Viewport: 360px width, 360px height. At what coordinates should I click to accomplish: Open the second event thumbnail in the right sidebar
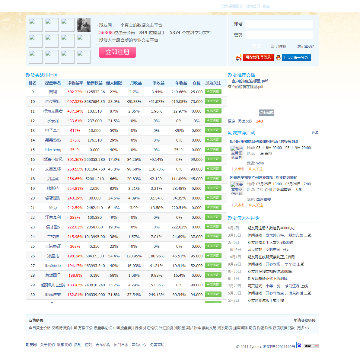point(237,189)
